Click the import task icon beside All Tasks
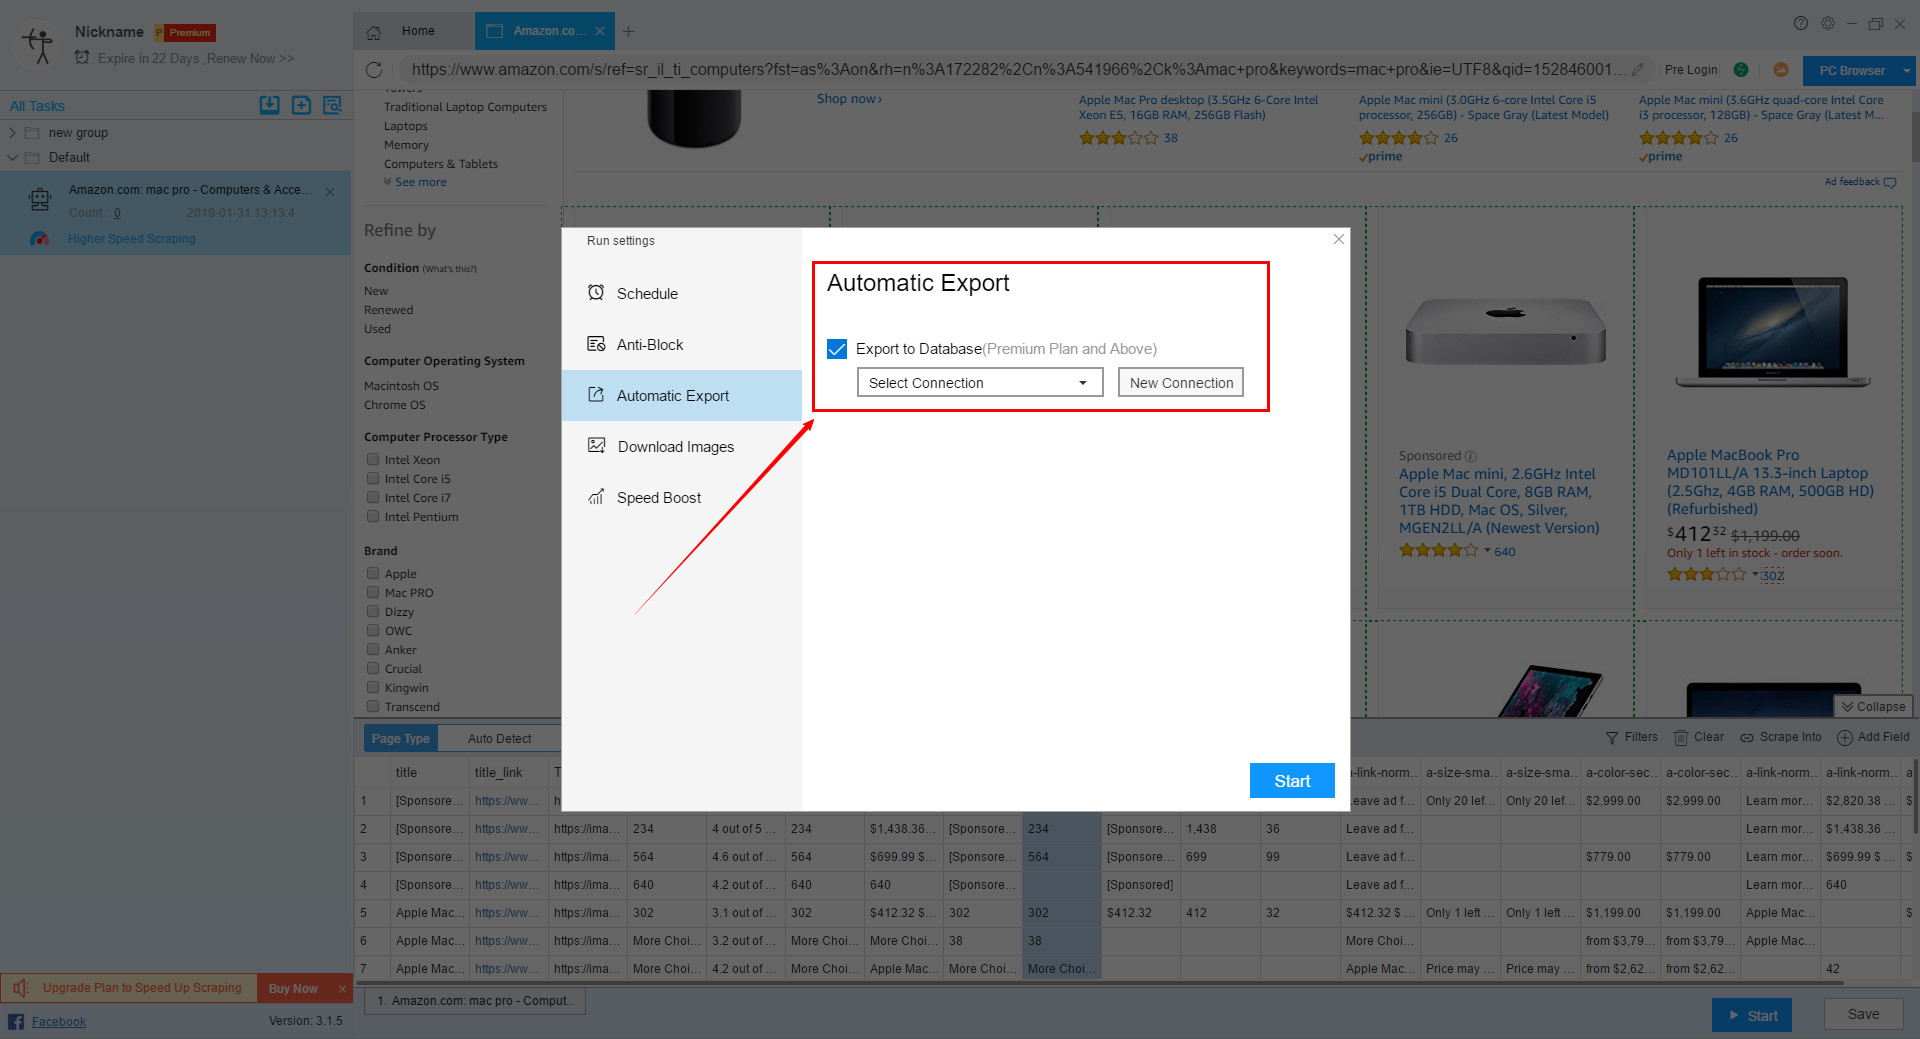The height and width of the screenshot is (1039, 1920). pos(269,105)
